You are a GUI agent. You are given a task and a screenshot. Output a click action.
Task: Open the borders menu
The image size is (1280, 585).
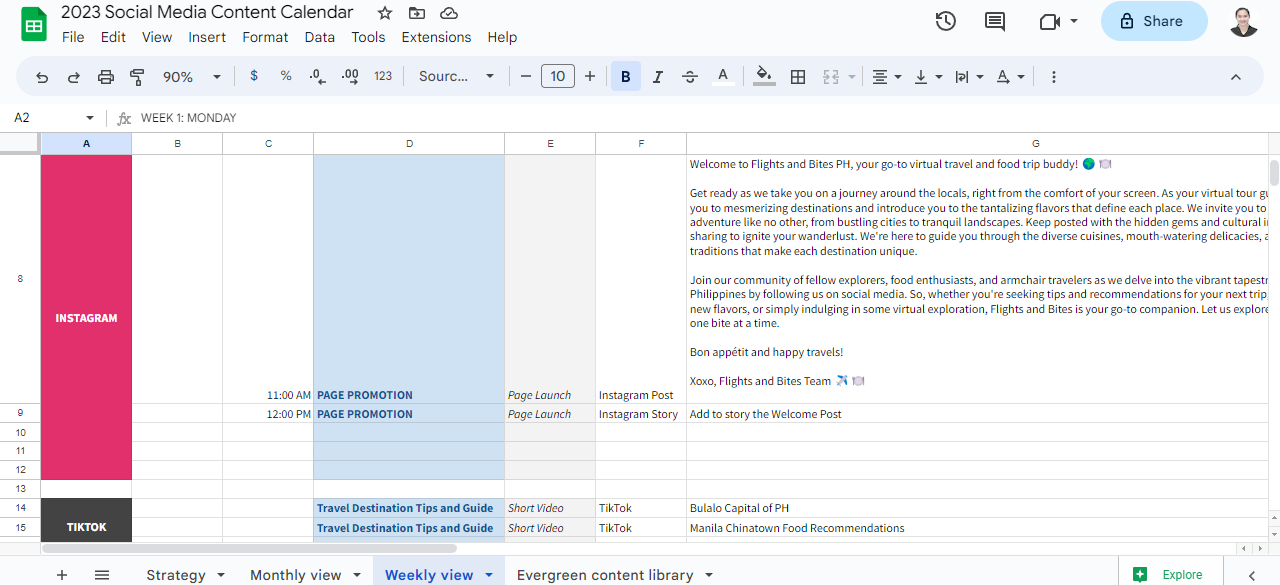798,77
